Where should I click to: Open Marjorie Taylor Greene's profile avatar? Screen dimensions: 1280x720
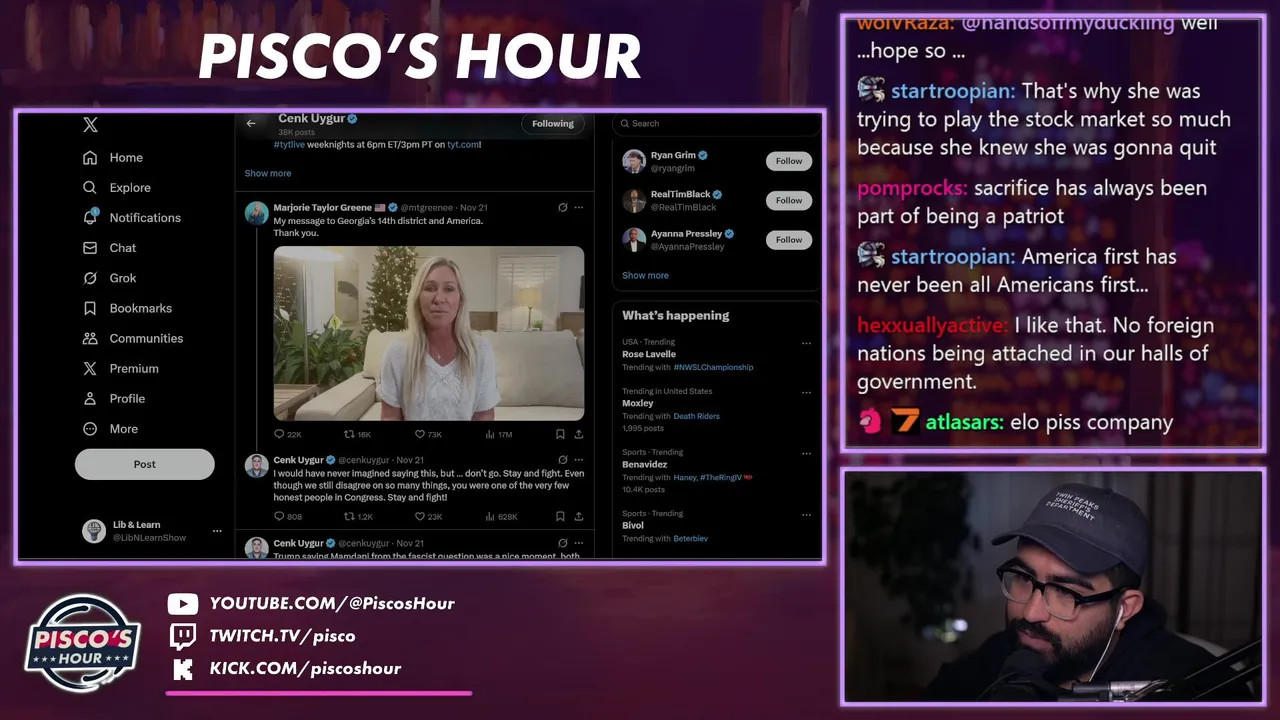coord(257,213)
